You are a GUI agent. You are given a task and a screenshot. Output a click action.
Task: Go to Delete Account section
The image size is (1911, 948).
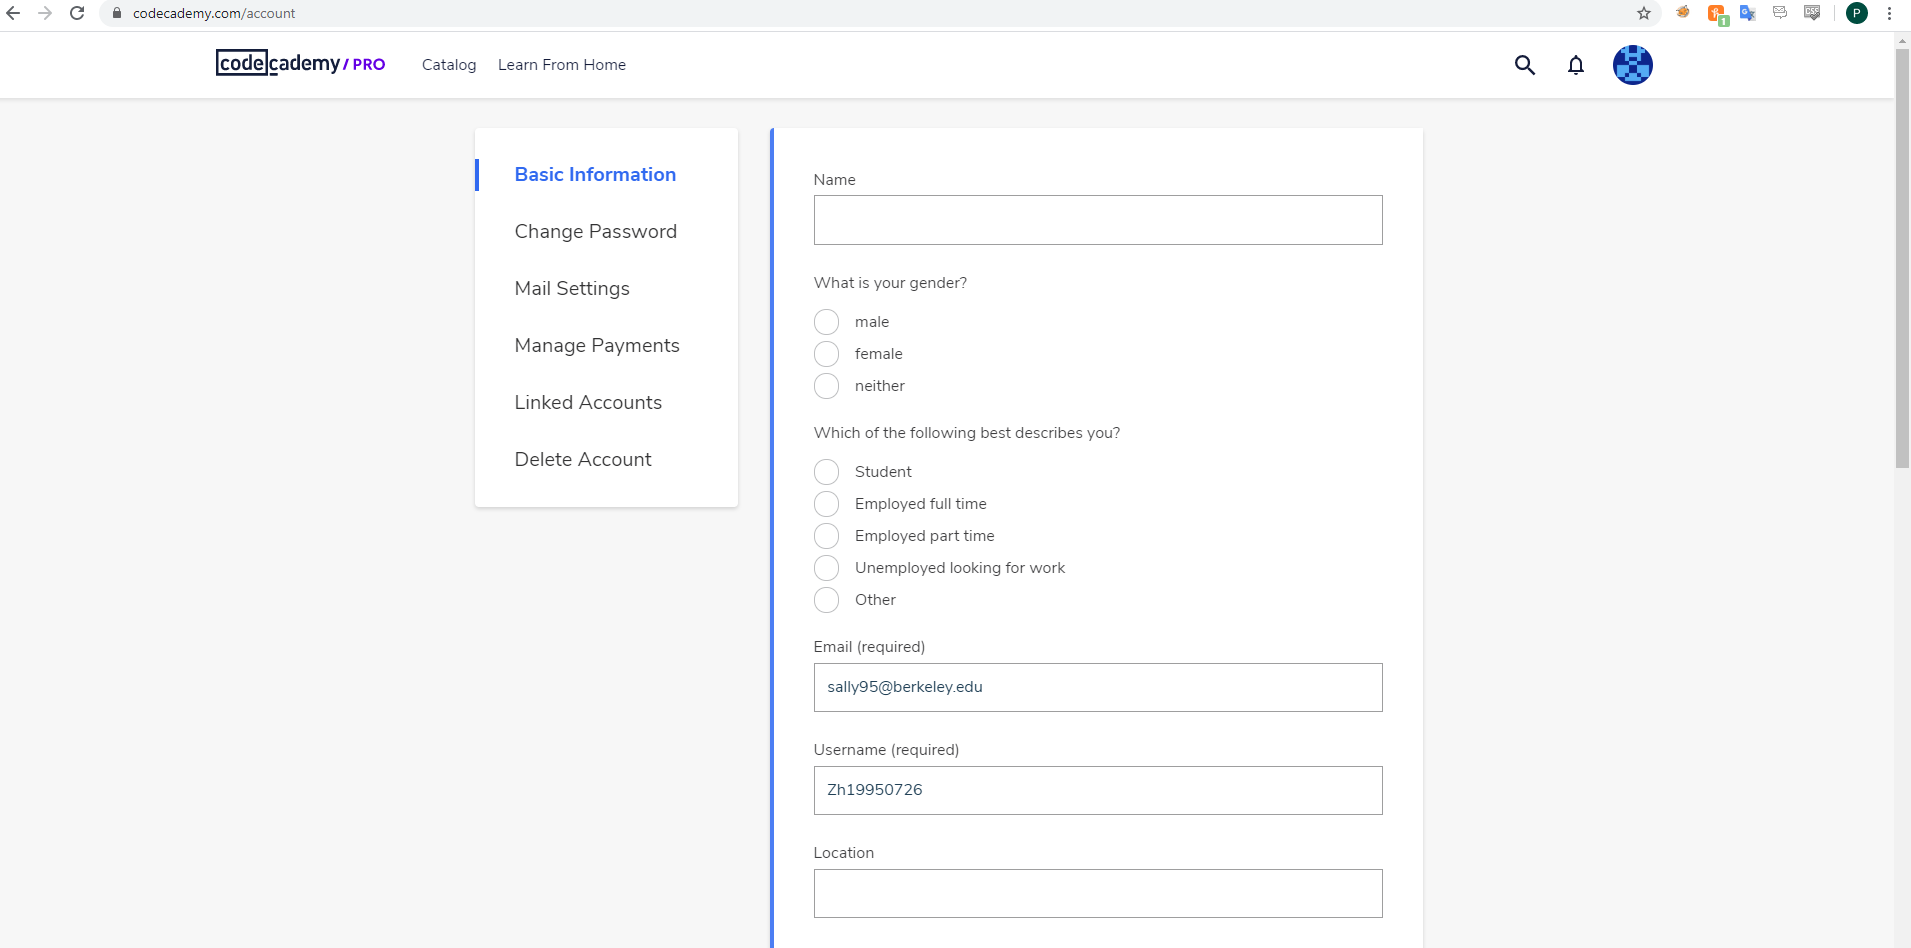(583, 459)
